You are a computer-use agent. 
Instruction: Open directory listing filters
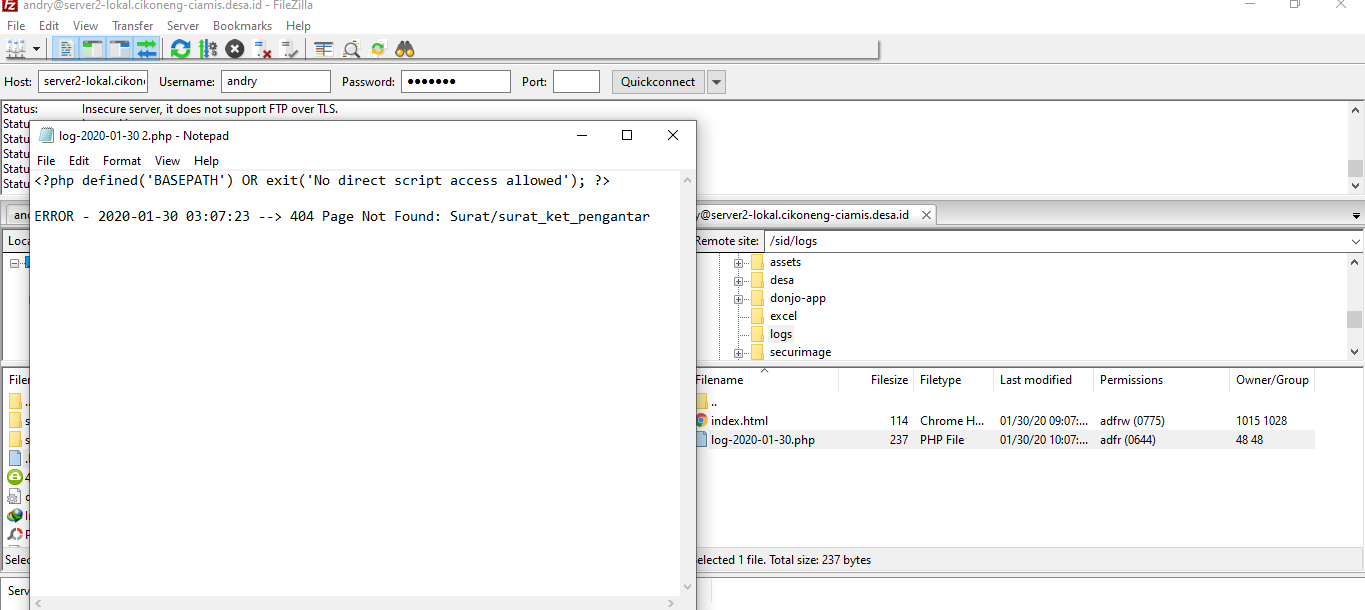[x=322, y=48]
